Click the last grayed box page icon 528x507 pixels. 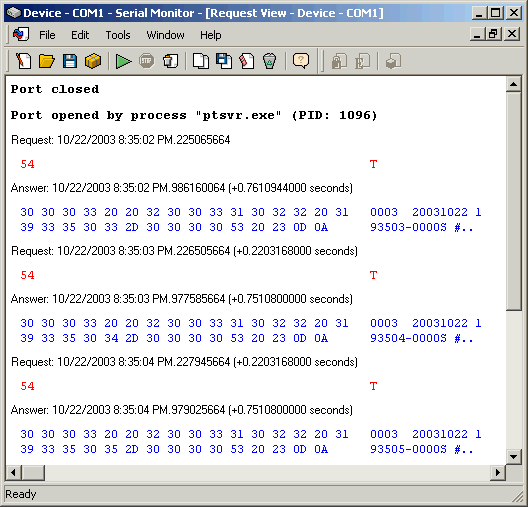point(393,61)
